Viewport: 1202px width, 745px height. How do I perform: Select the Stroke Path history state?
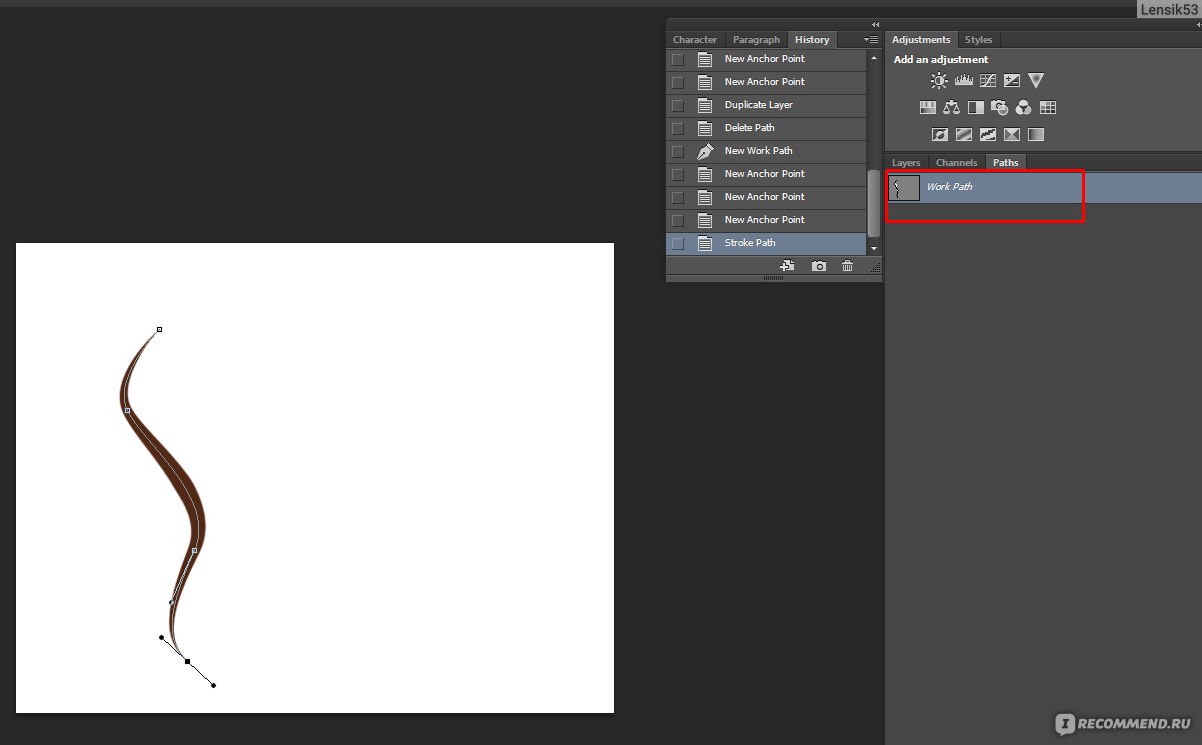pyautogui.click(x=766, y=243)
